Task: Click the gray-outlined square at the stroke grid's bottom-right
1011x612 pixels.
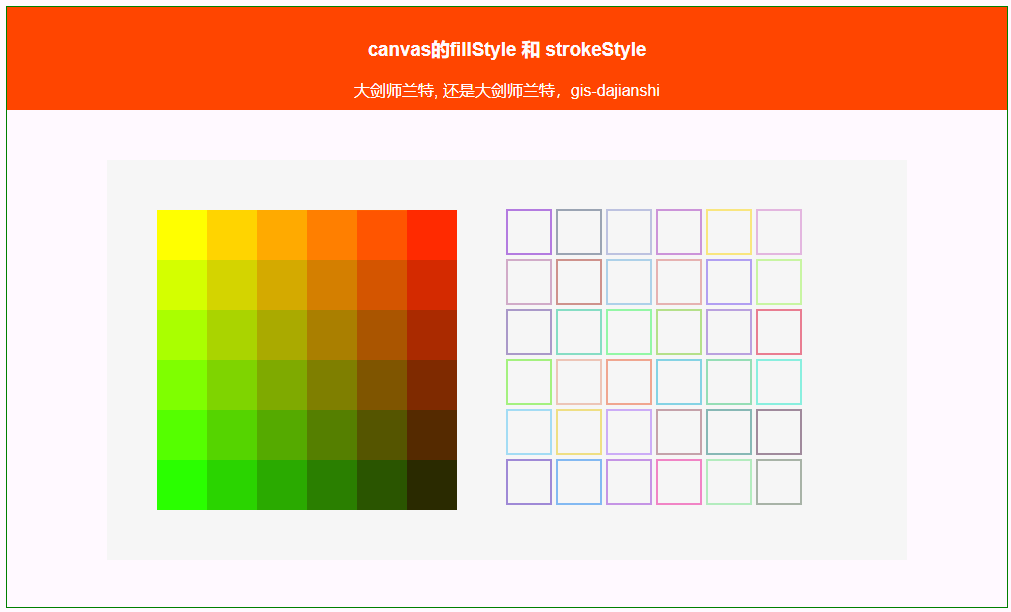Action: (778, 482)
